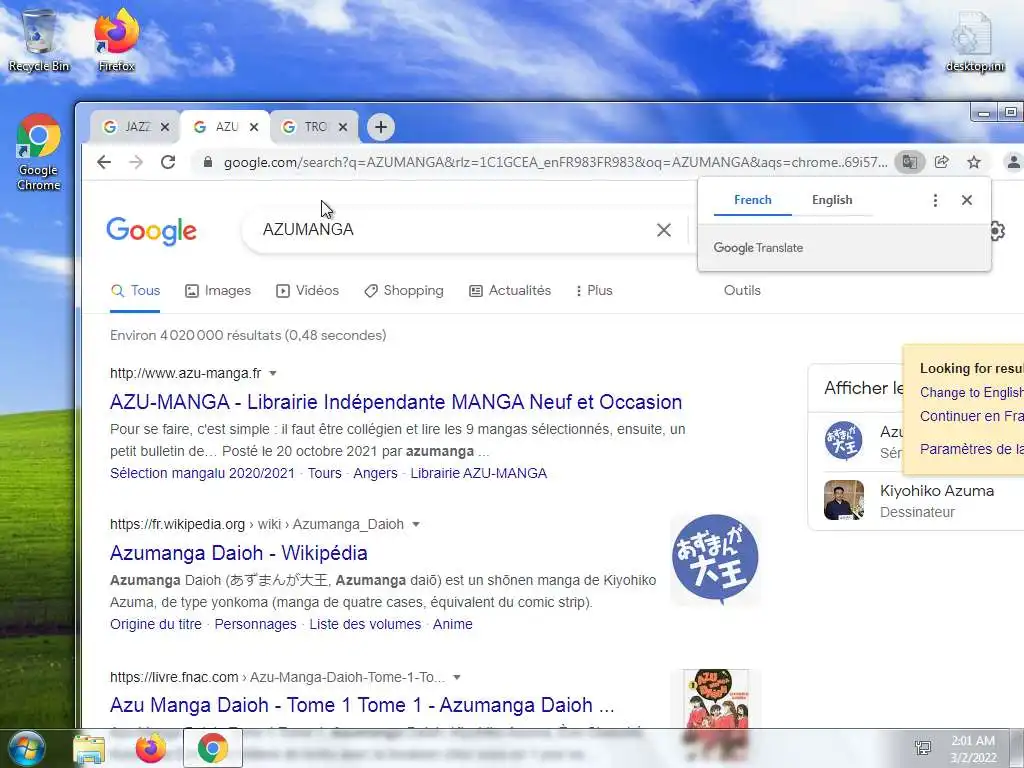Open the Shopping search tab

404,291
